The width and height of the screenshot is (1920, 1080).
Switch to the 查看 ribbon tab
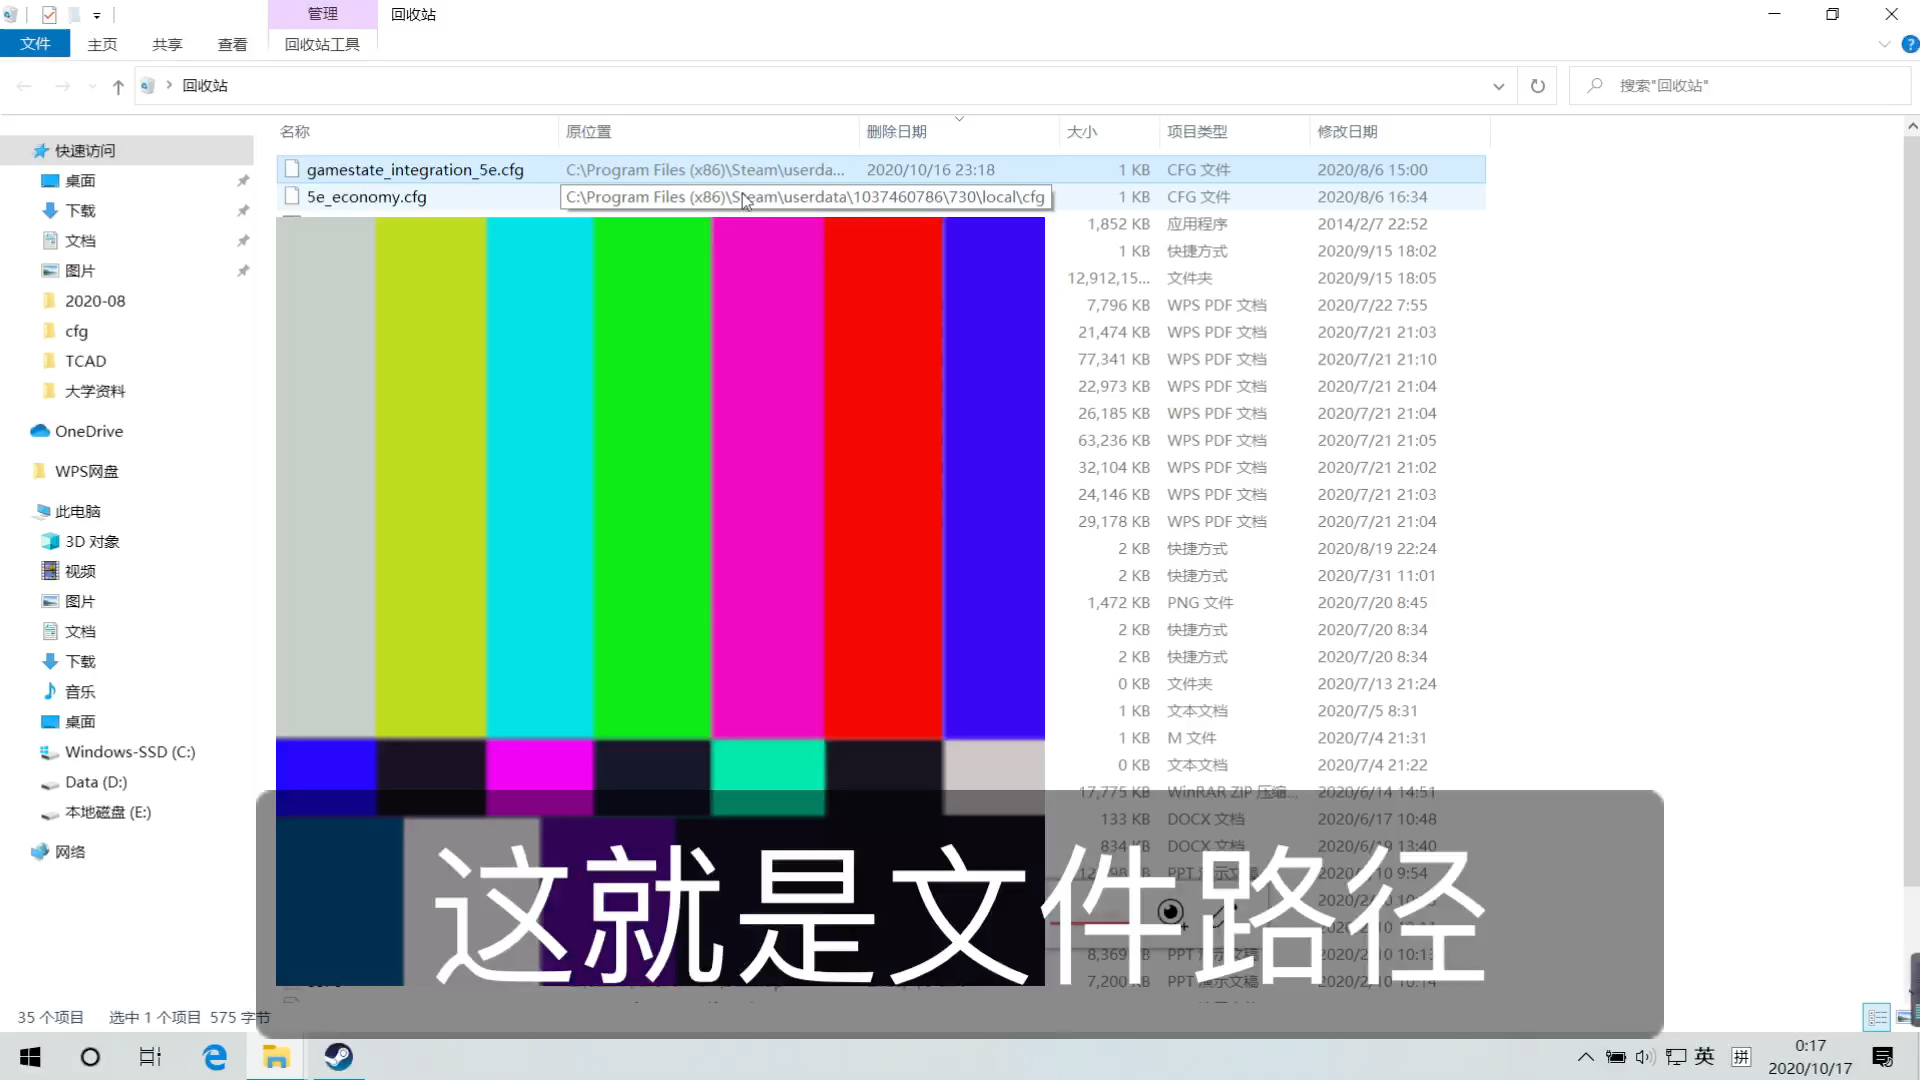(x=232, y=44)
